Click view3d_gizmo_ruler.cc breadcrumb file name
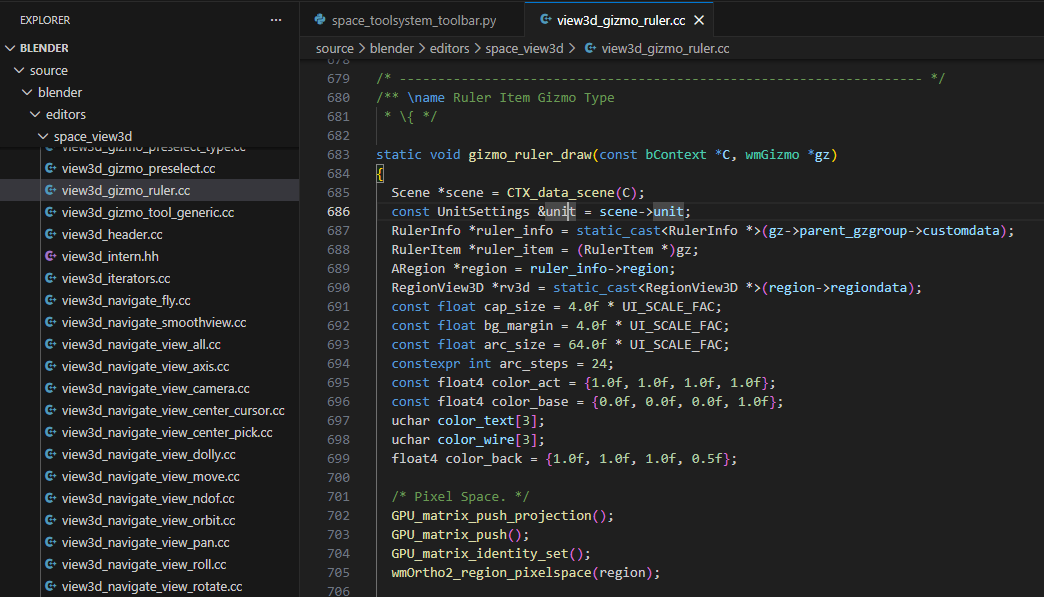The height and width of the screenshot is (597, 1044). [x=665, y=49]
